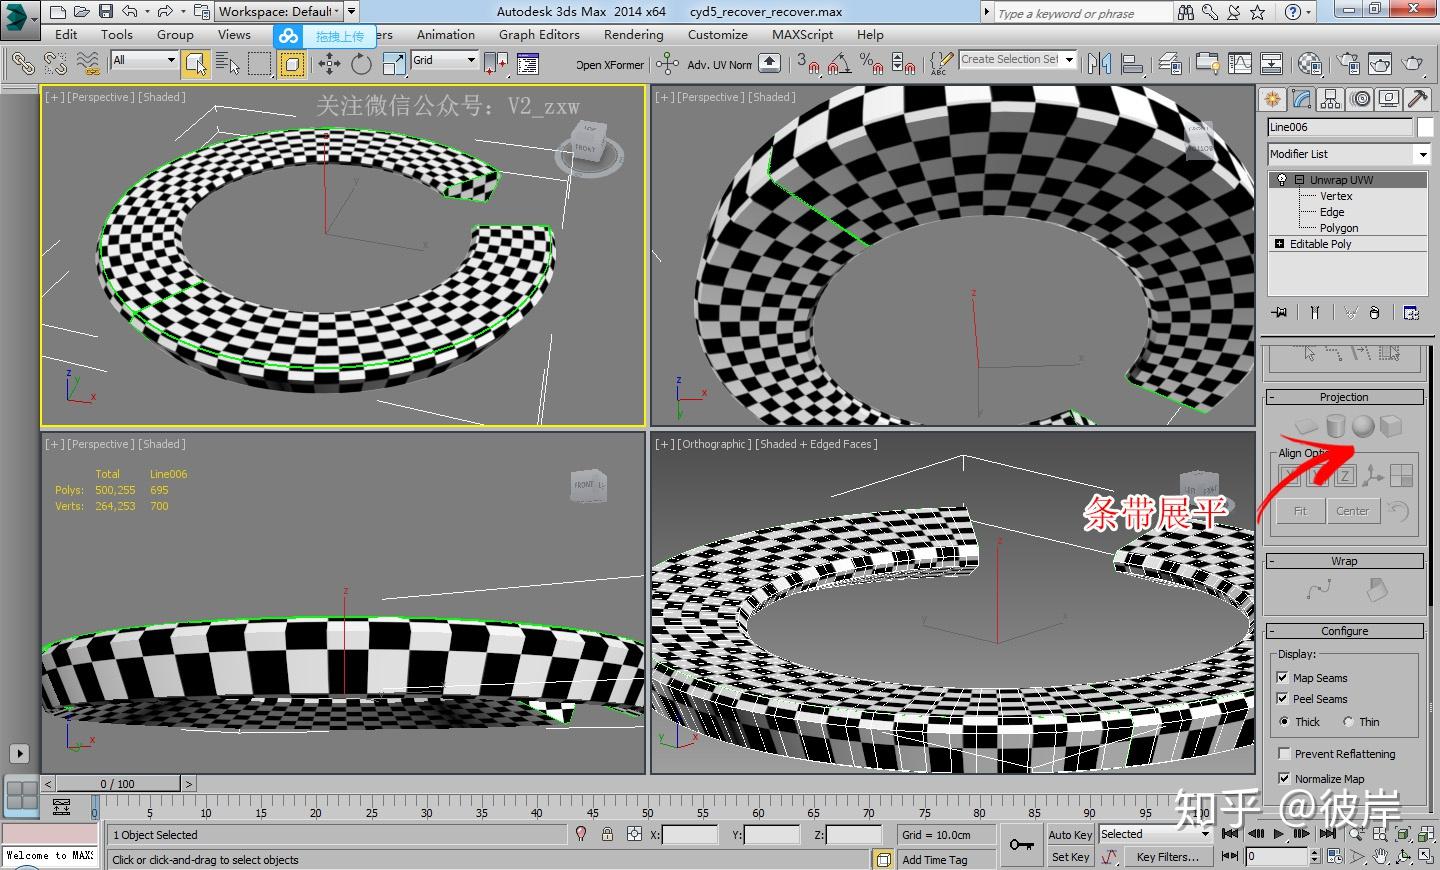The width and height of the screenshot is (1440, 870).
Task: Click the Line006 object color swatch
Action: (x=1425, y=127)
